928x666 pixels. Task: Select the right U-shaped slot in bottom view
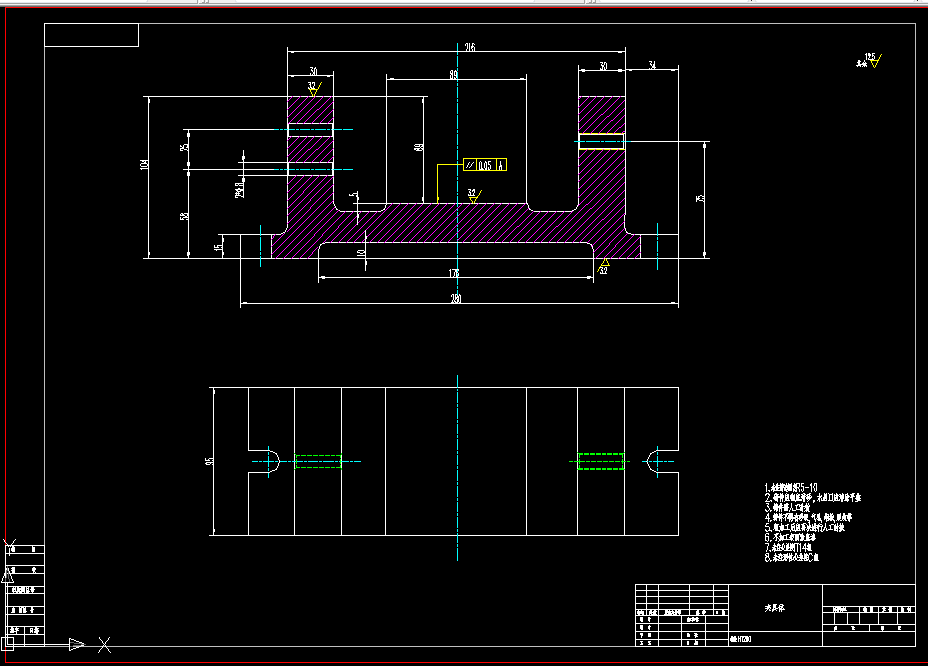(x=662, y=462)
